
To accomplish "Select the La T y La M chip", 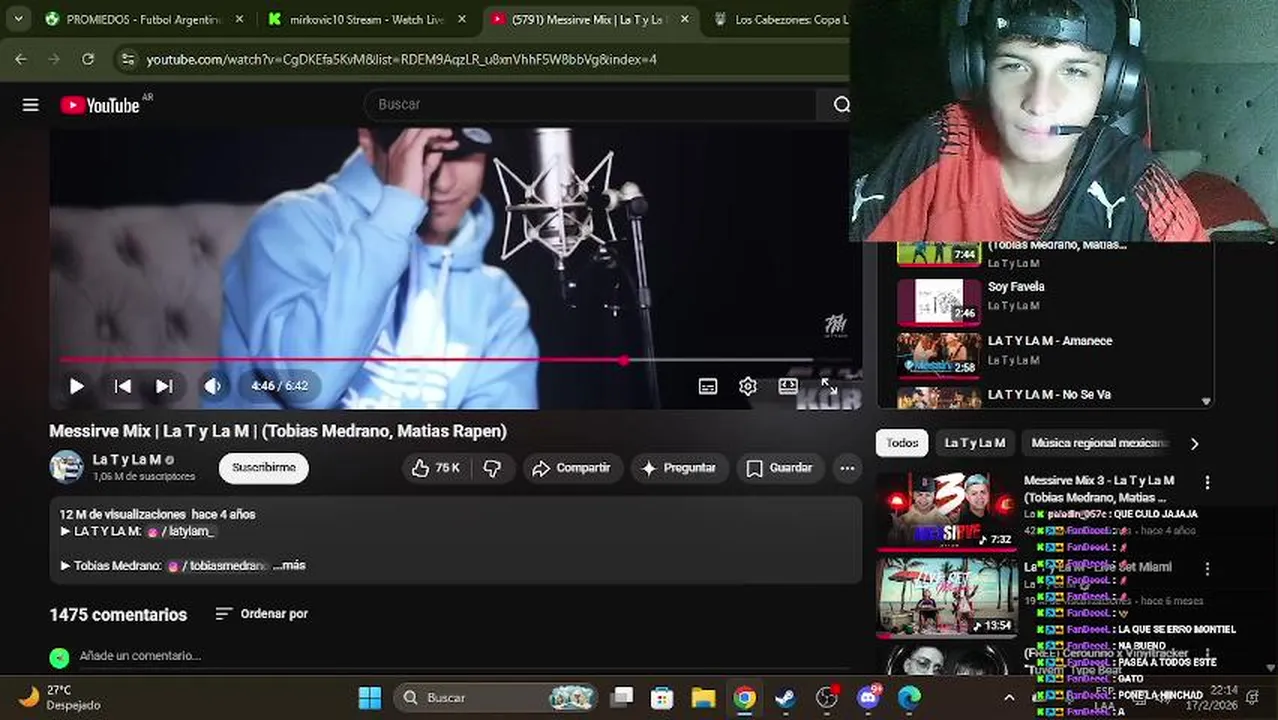I will (974, 443).
